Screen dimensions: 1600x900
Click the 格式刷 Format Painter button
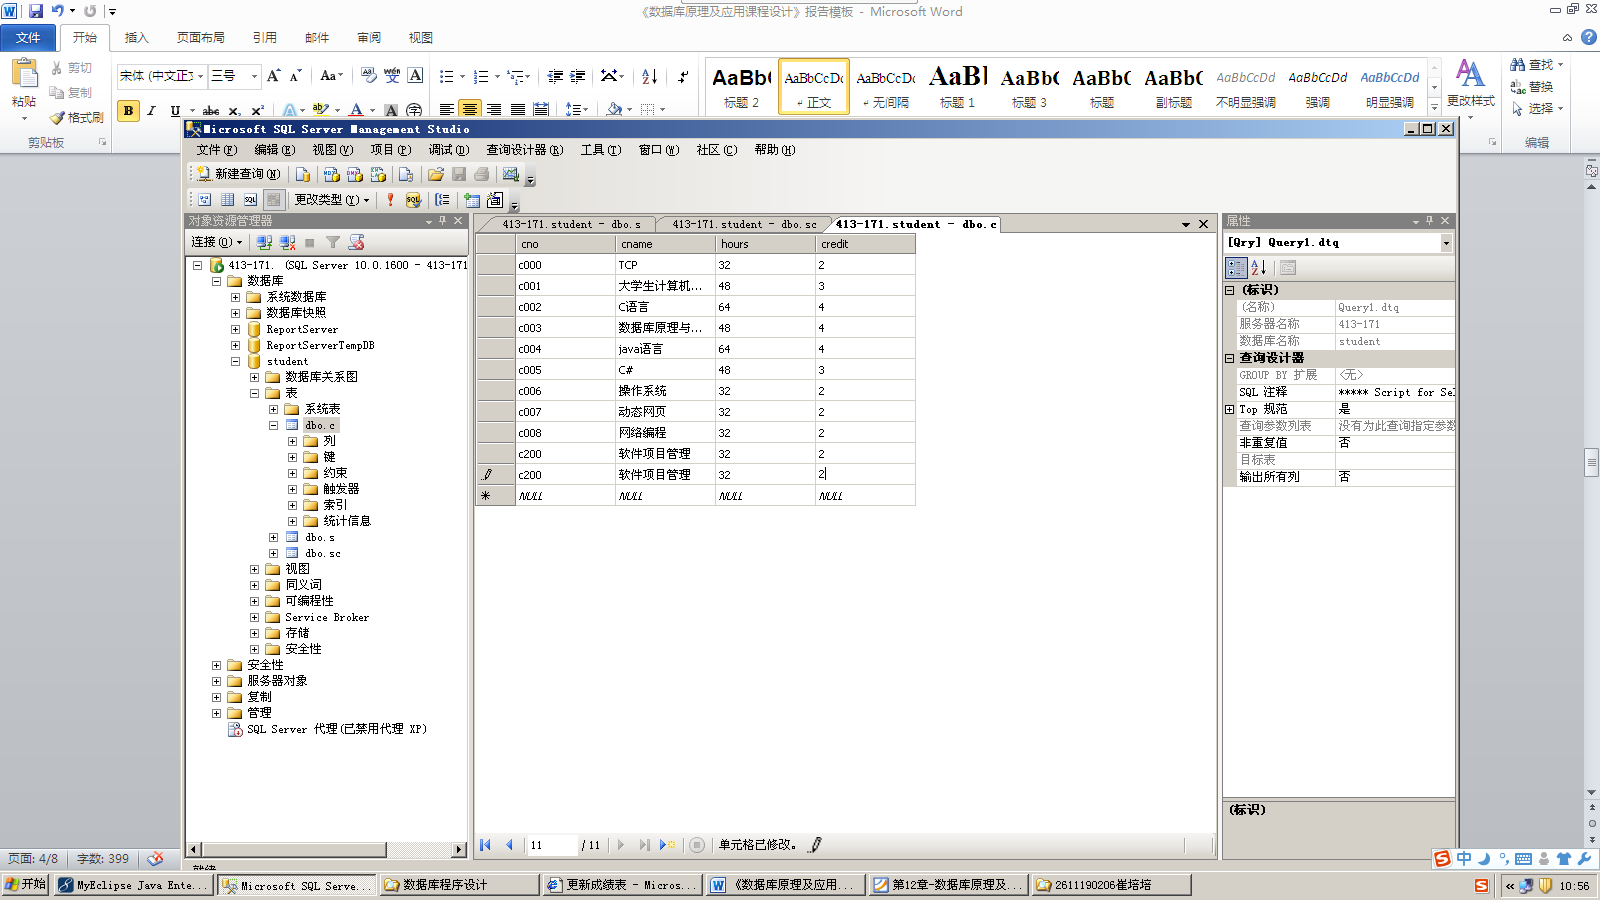point(77,117)
